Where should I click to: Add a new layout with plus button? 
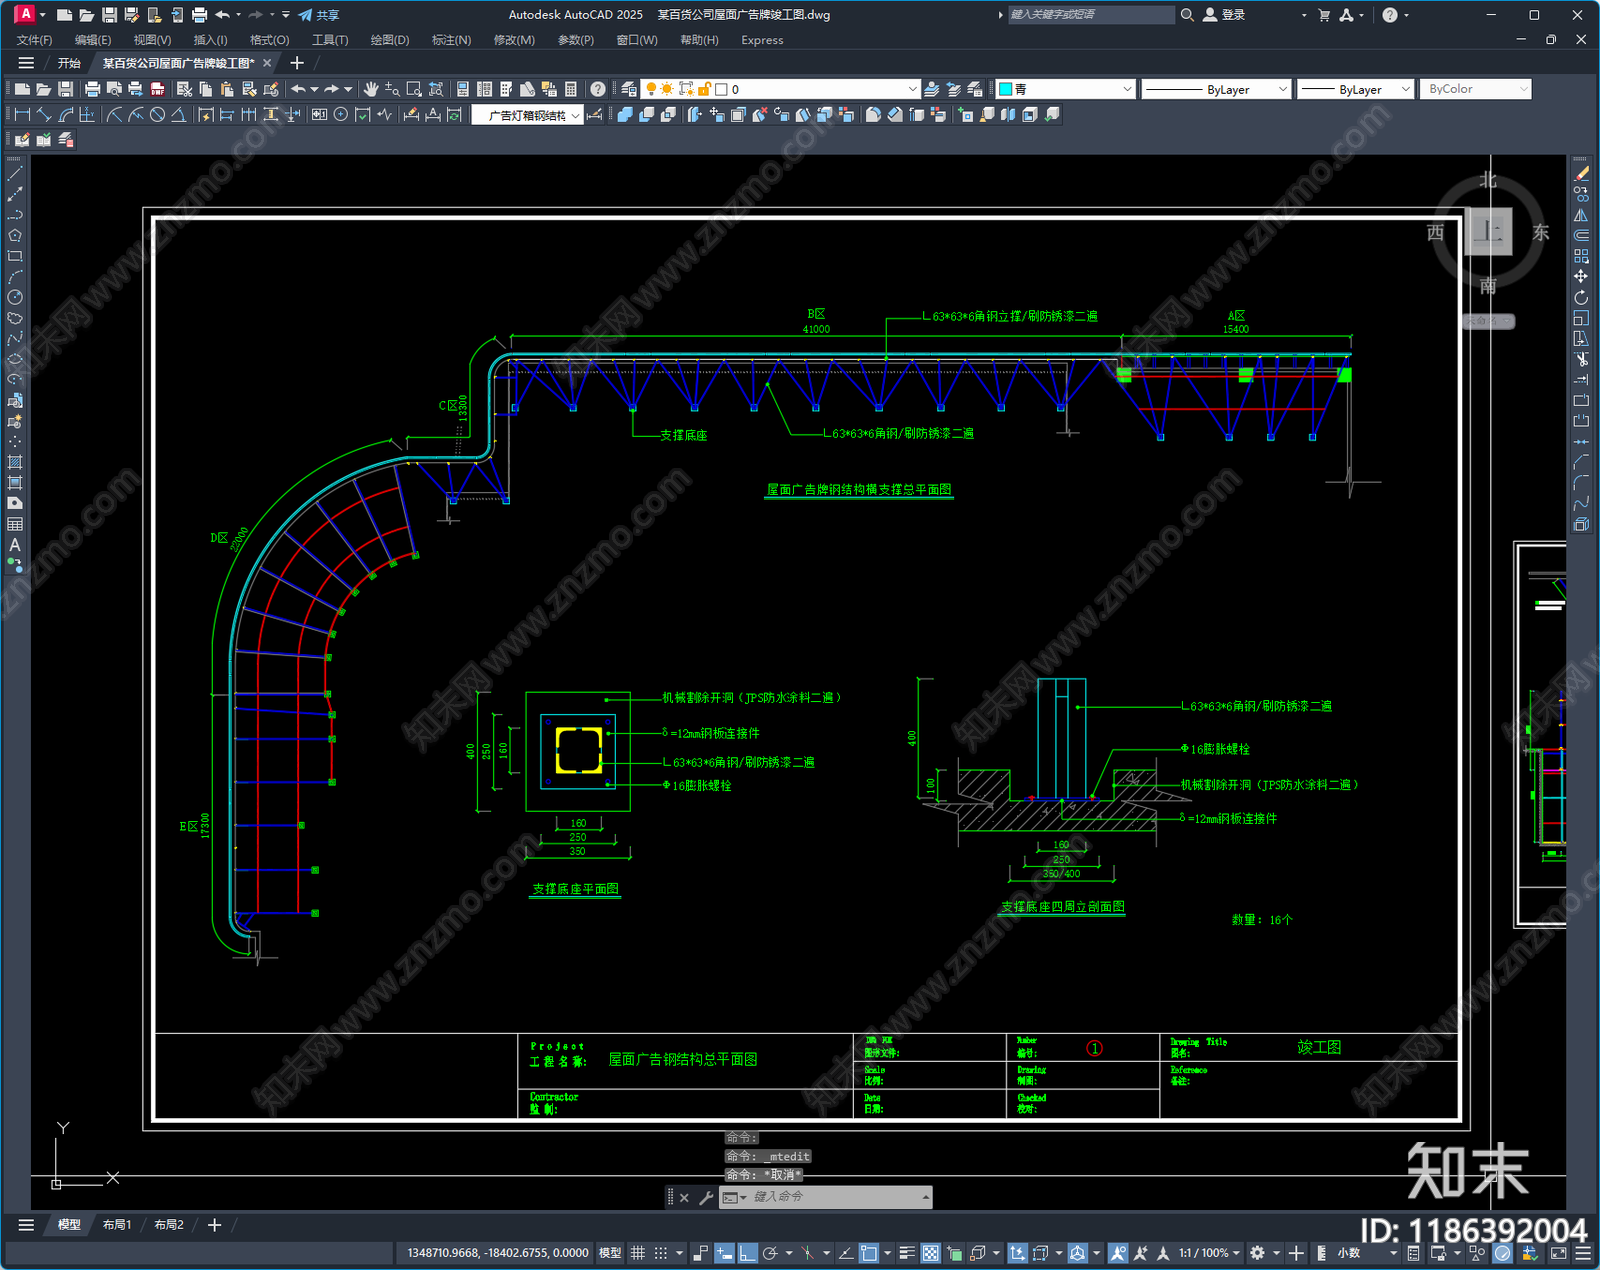(x=214, y=1225)
